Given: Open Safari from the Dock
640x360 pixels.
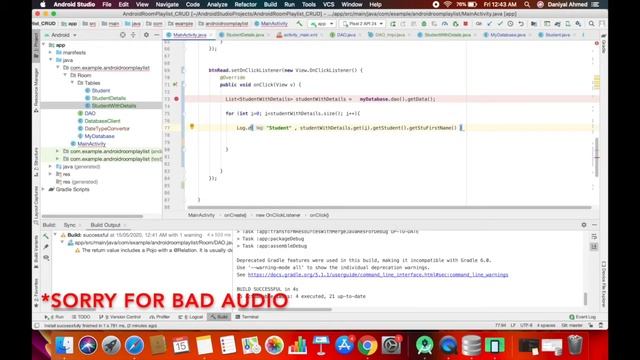Looking at the screenshot, I should tap(134, 345).
